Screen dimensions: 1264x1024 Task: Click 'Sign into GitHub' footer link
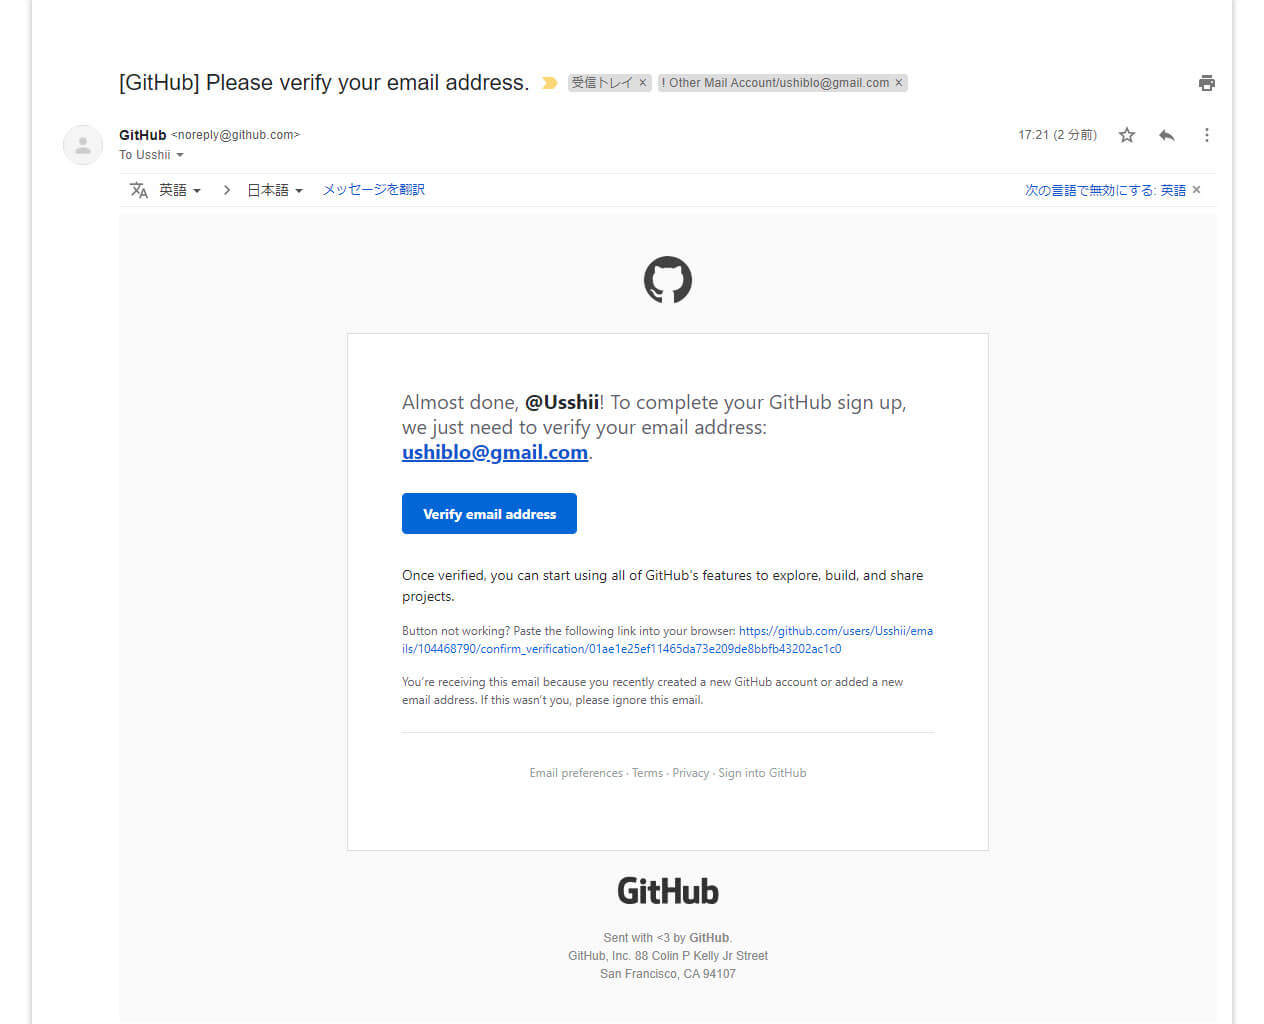tap(762, 773)
